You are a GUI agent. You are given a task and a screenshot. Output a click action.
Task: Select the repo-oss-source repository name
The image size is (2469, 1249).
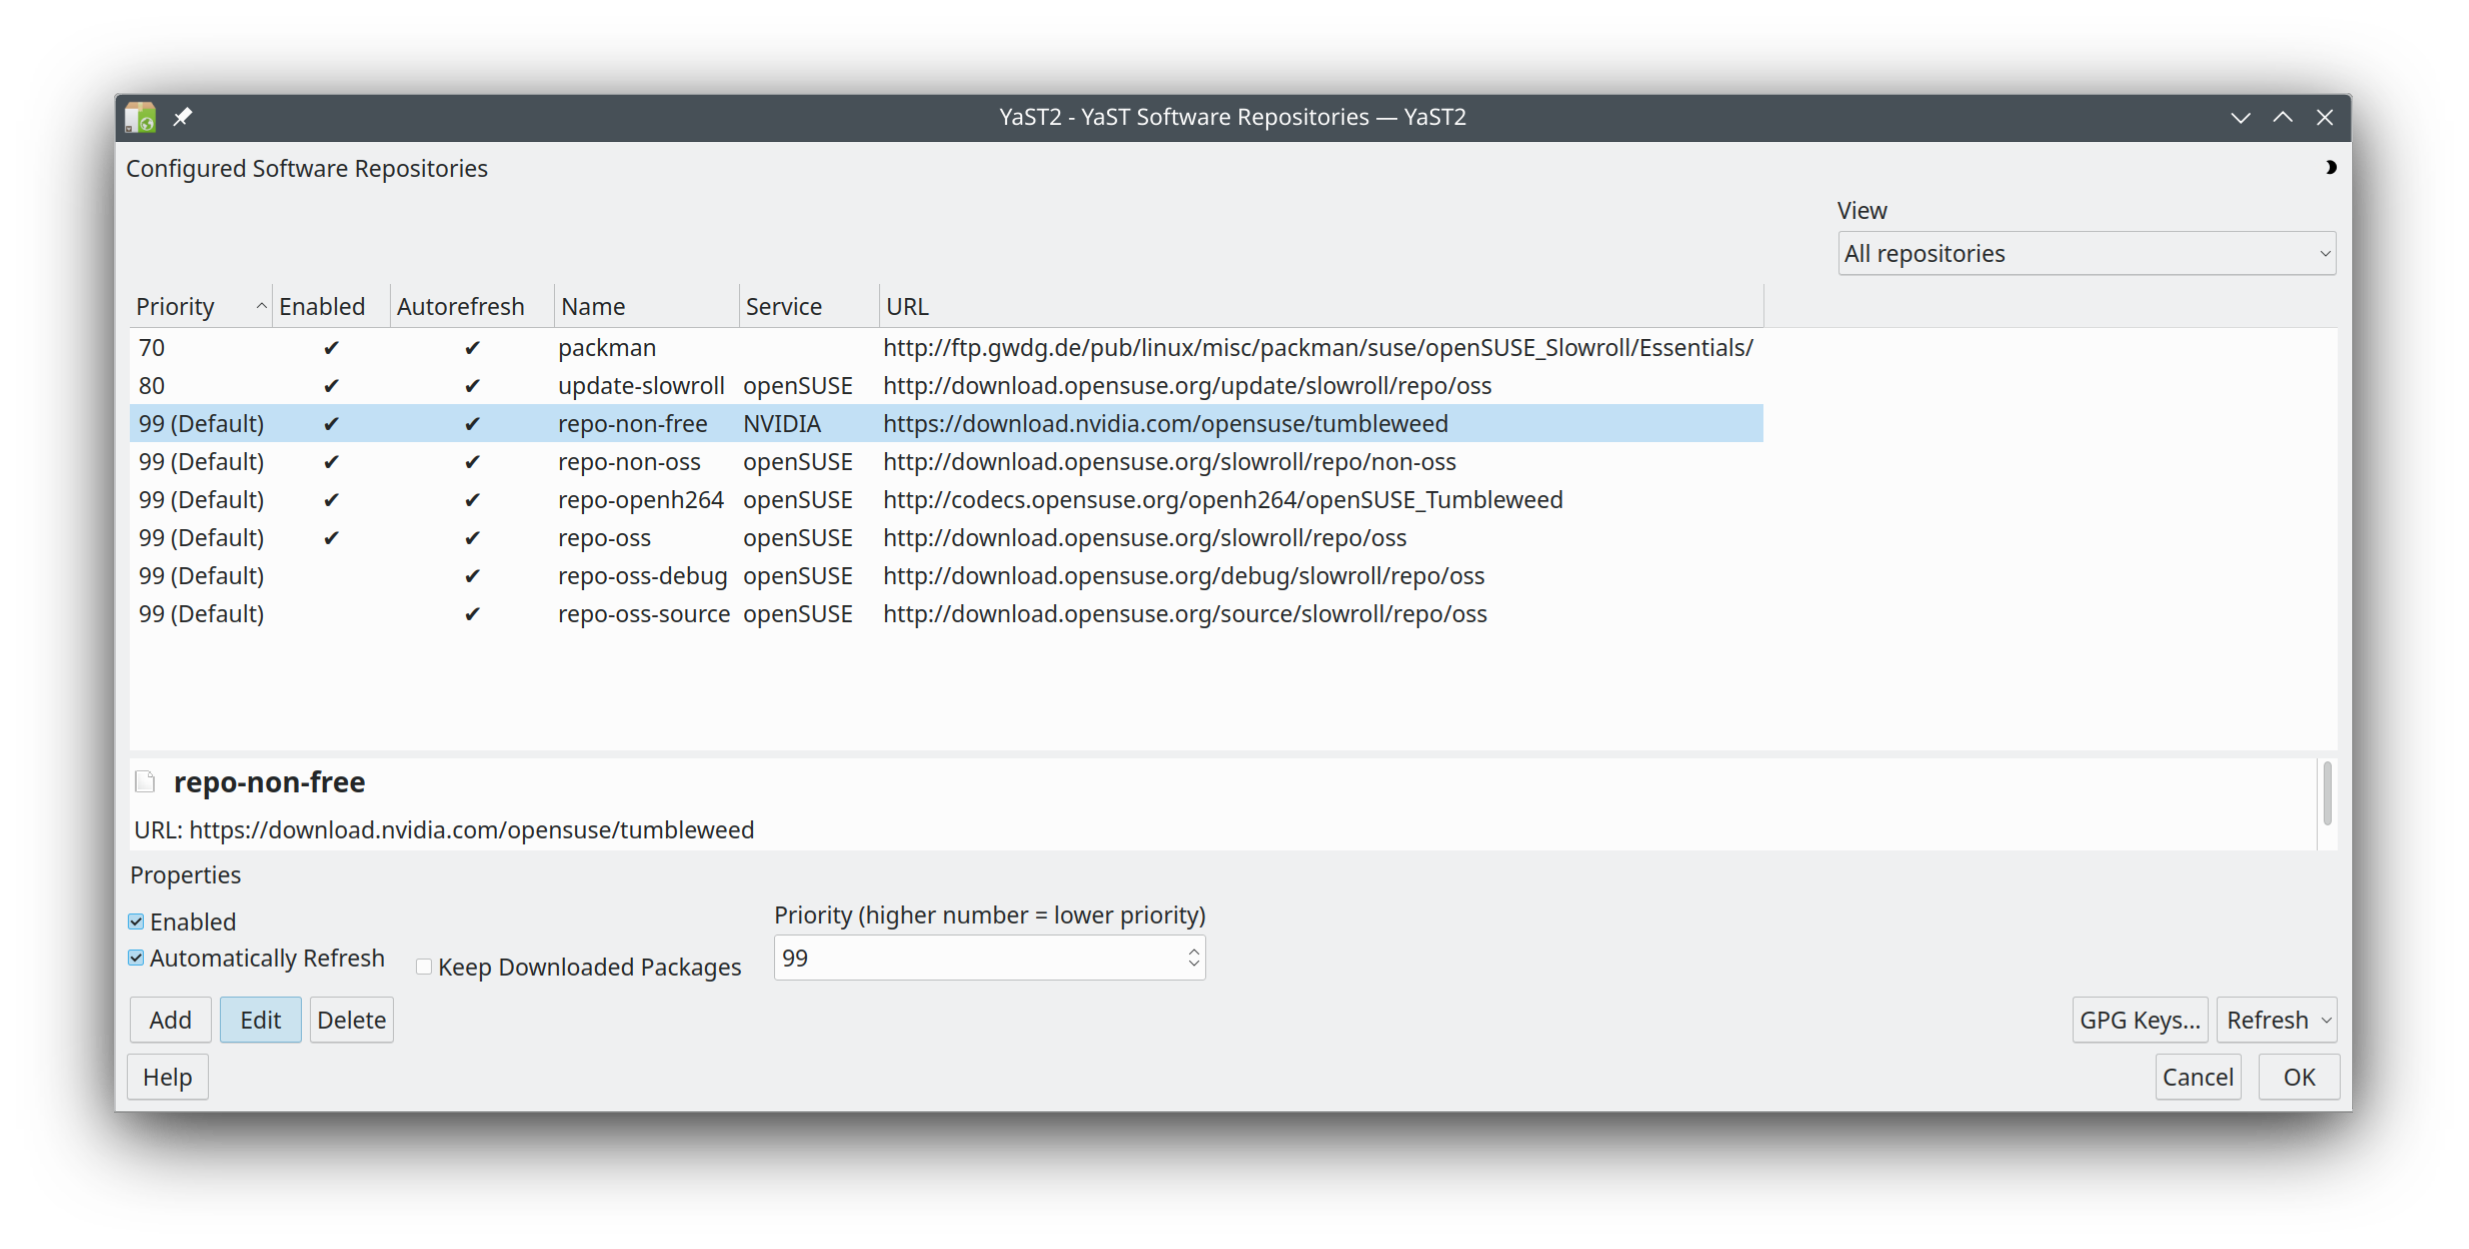(644, 614)
